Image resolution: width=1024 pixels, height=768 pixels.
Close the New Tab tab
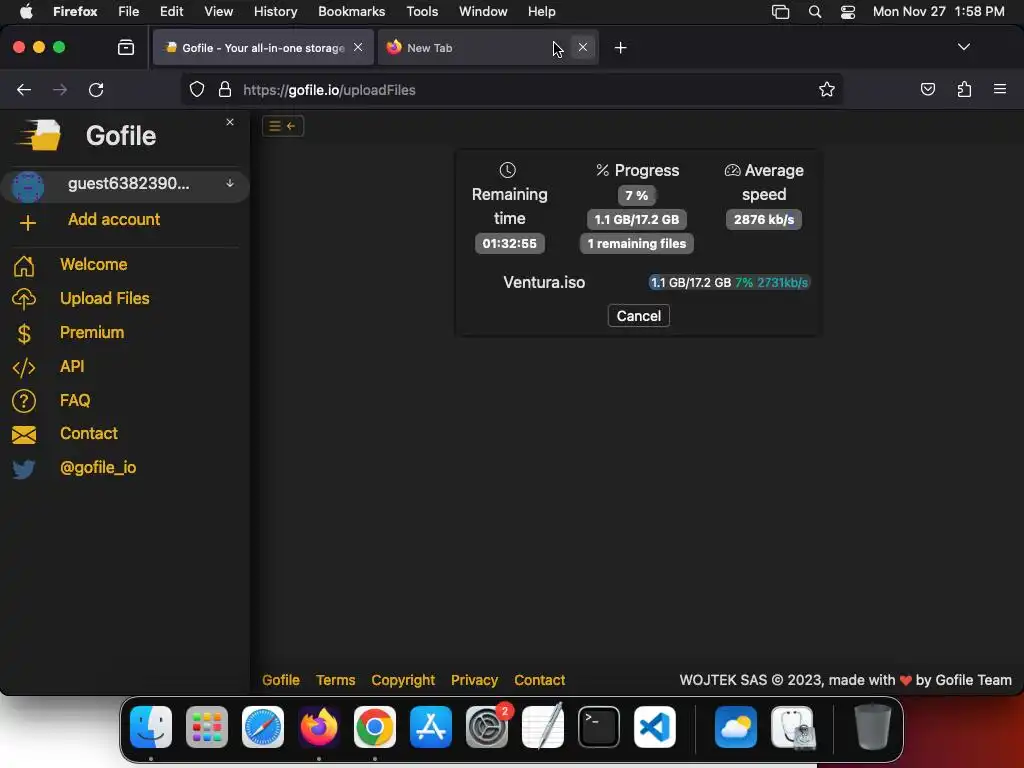tap(583, 47)
